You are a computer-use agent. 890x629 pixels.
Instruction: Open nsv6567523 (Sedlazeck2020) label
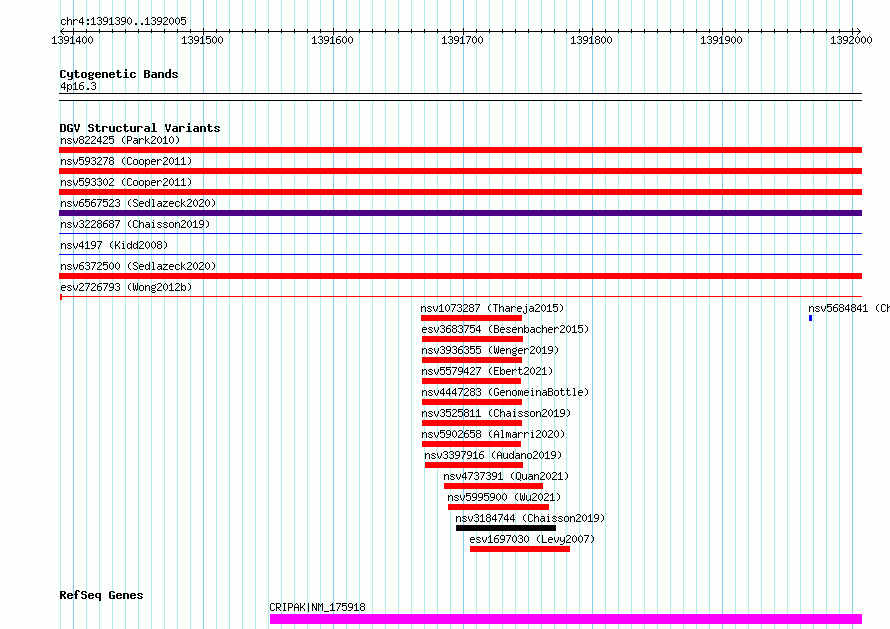tap(138, 203)
